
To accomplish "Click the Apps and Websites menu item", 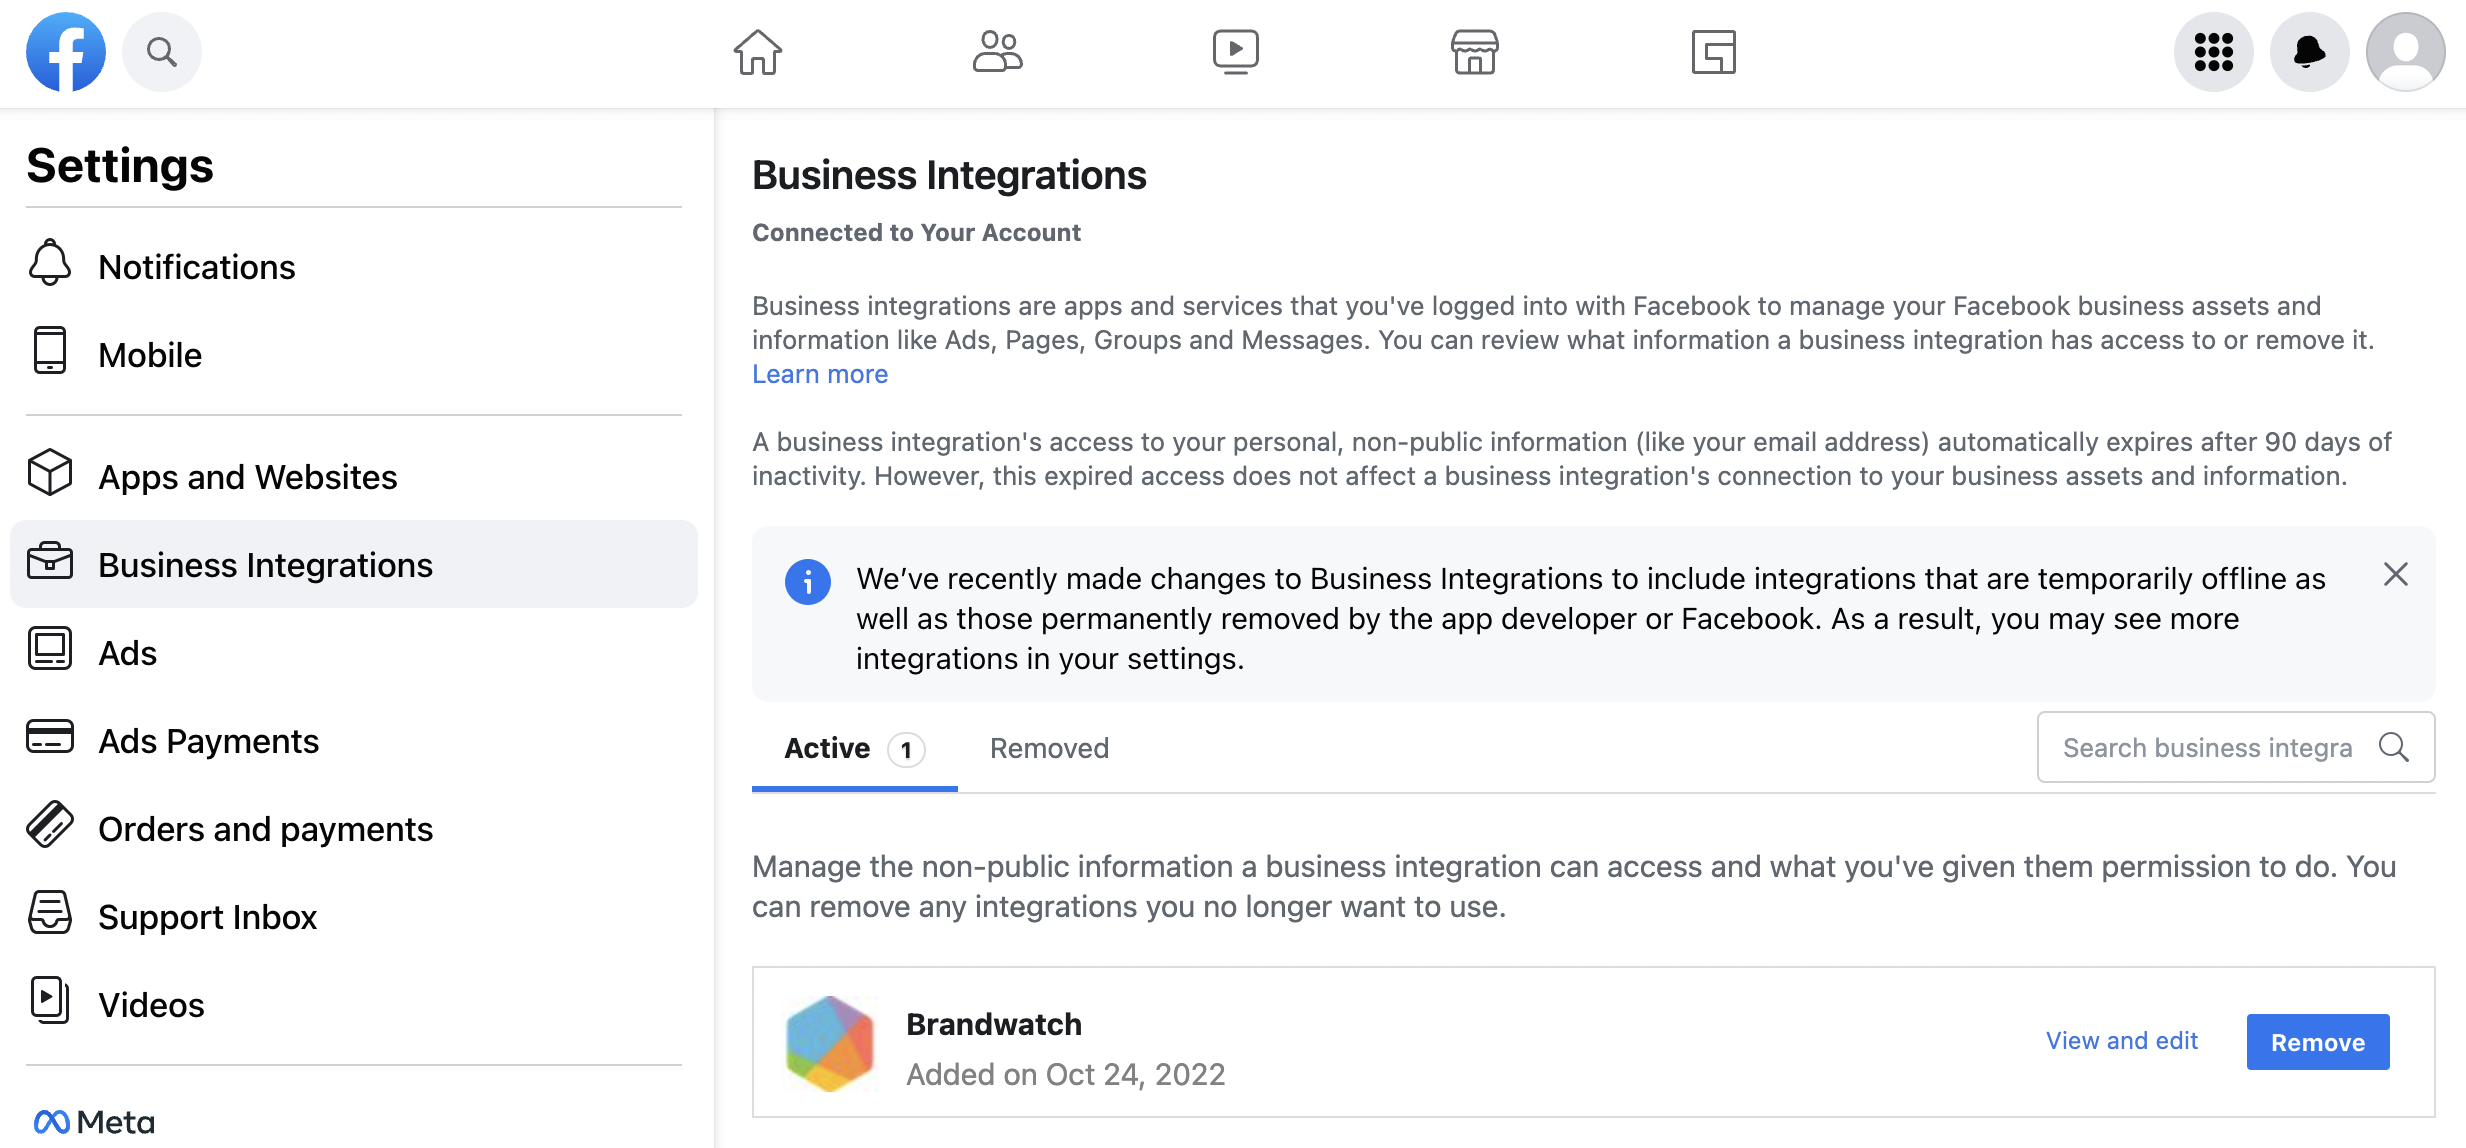I will click(247, 473).
